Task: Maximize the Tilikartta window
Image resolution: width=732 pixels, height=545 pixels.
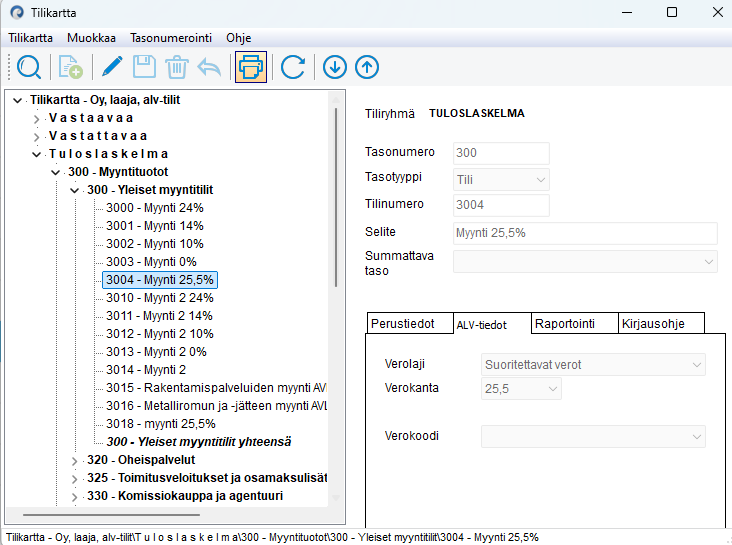Action: point(672,12)
